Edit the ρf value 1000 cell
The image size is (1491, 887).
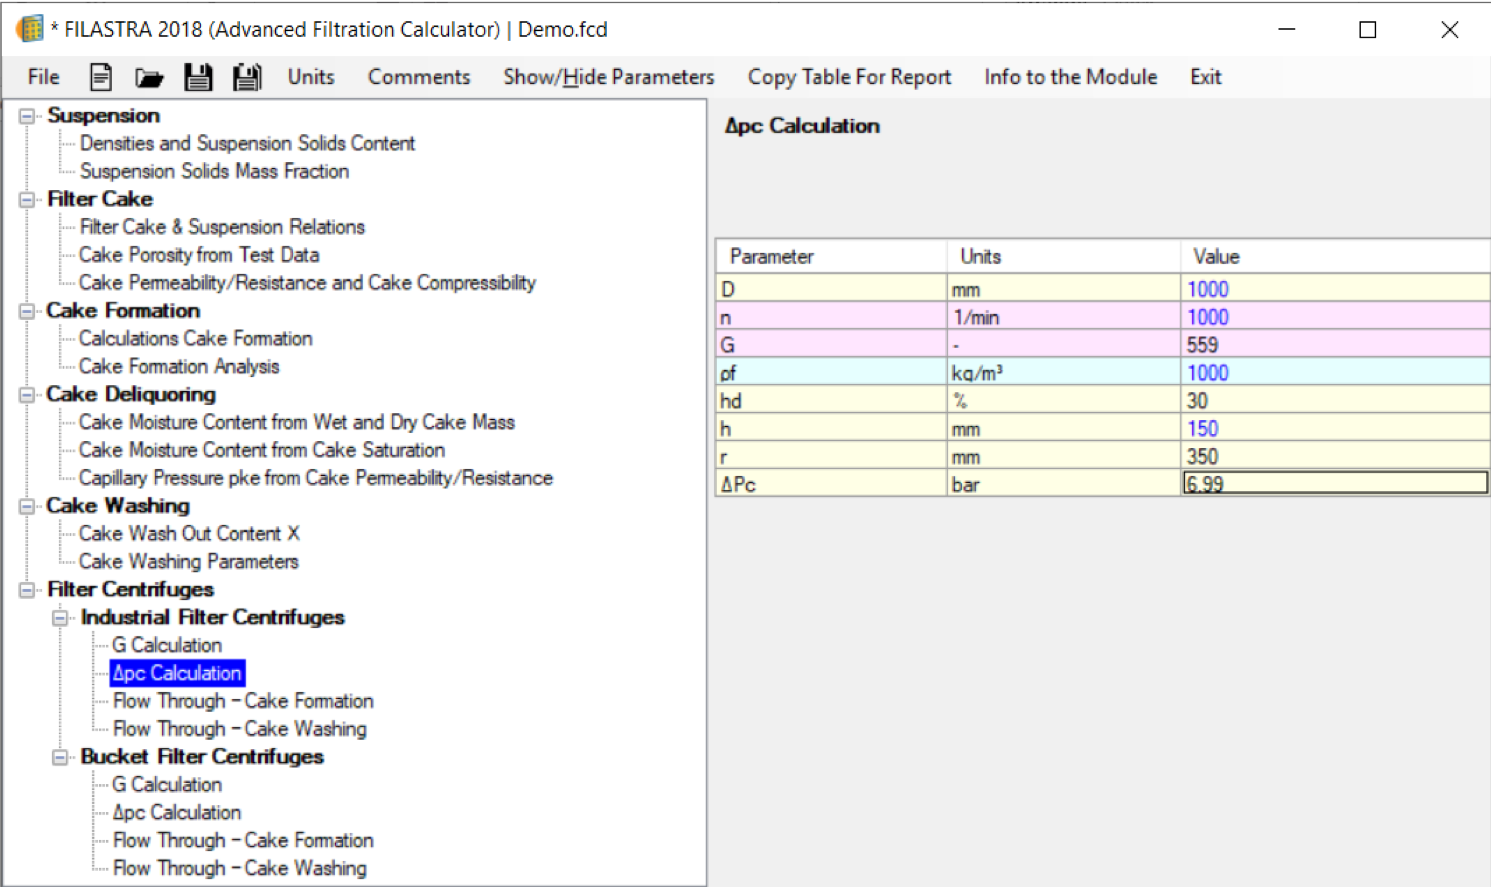click(x=1334, y=373)
